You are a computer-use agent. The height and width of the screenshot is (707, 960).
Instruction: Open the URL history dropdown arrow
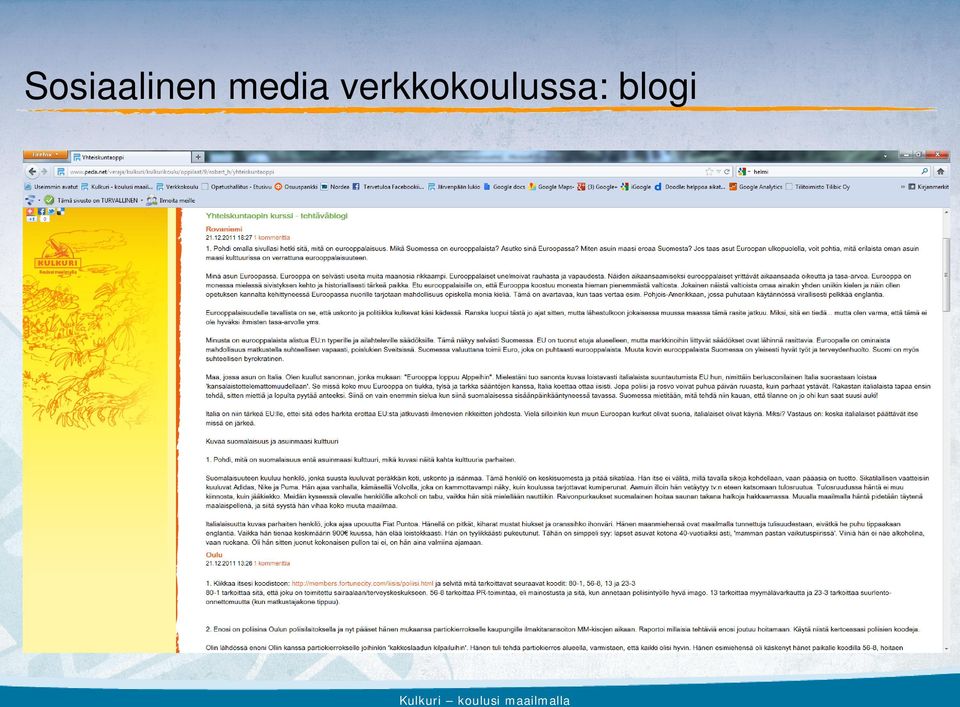coord(718,172)
